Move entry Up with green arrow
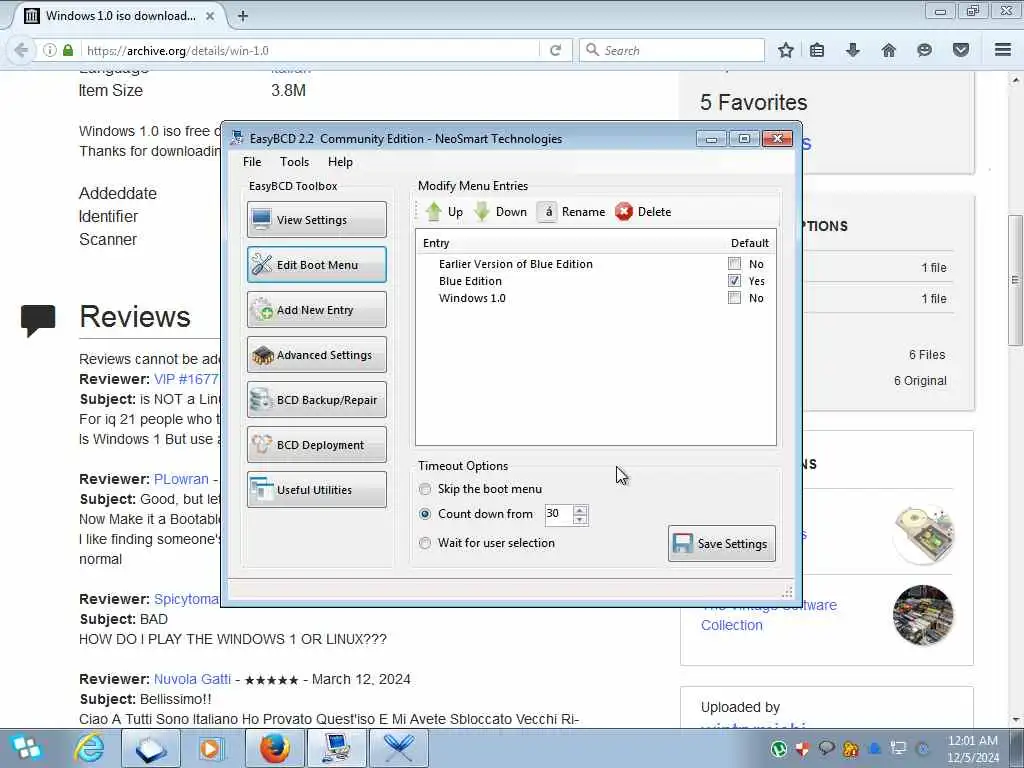 coord(444,212)
